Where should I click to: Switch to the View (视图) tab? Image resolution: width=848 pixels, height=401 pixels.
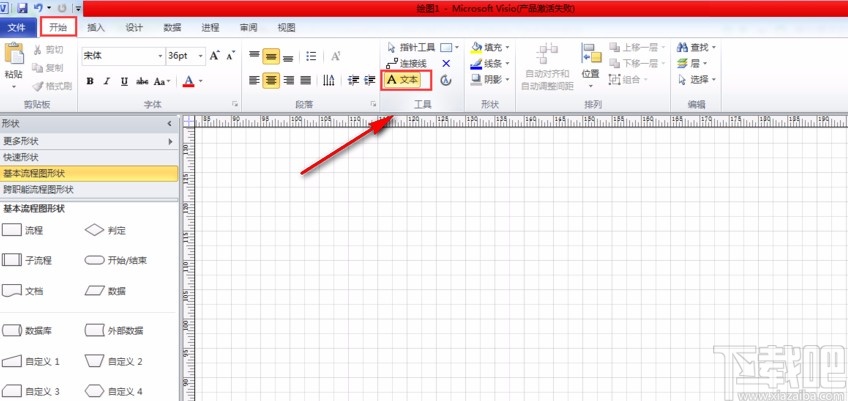[286, 28]
